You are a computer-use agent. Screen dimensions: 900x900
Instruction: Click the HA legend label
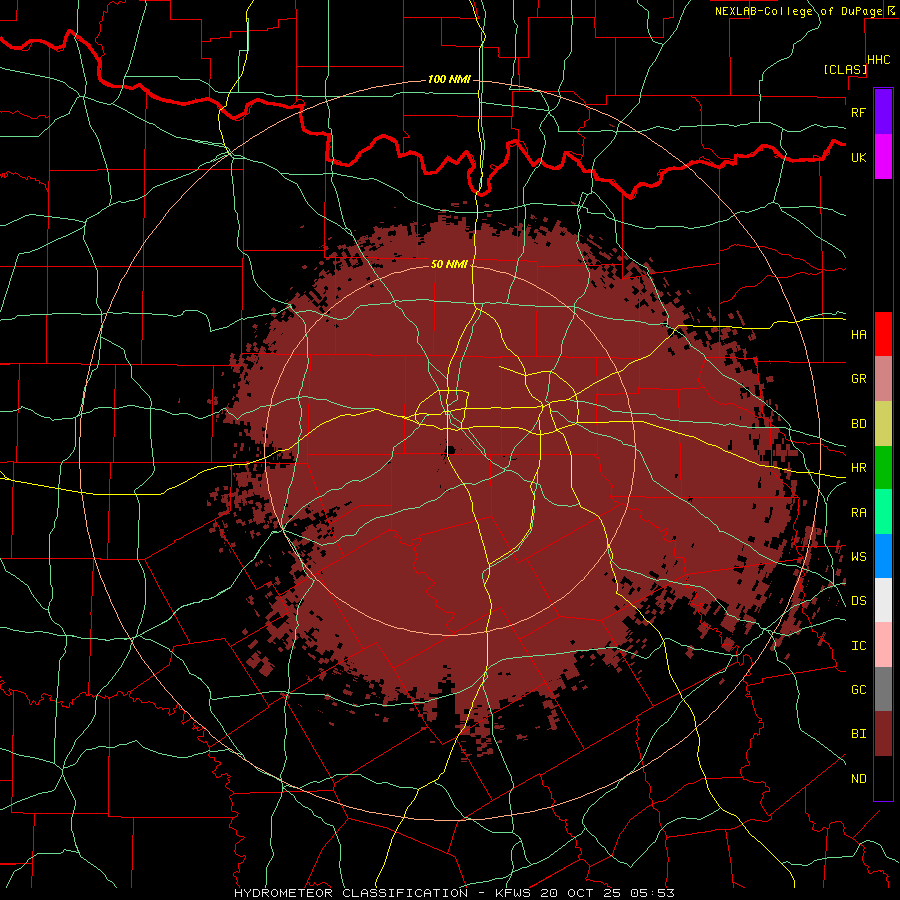[858, 335]
